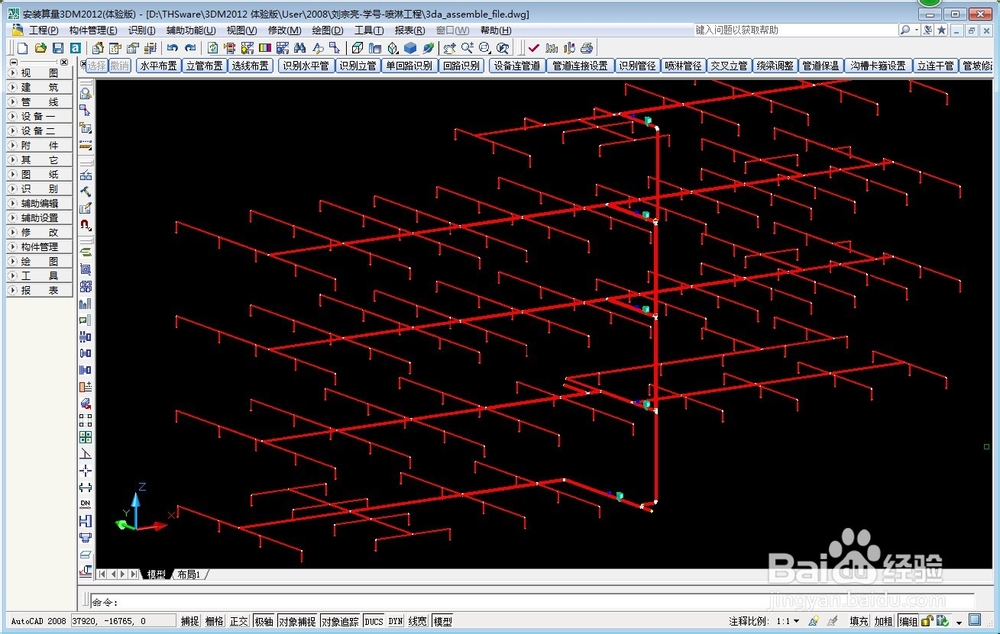
Task: Click the Redo arrow icon
Action: tap(190, 48)
